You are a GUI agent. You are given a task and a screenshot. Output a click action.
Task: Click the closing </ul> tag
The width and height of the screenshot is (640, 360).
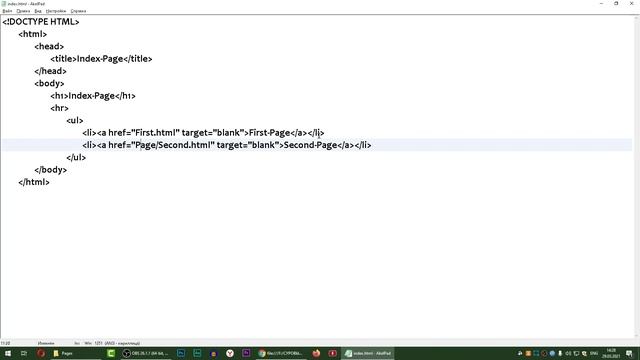point(76,158)
